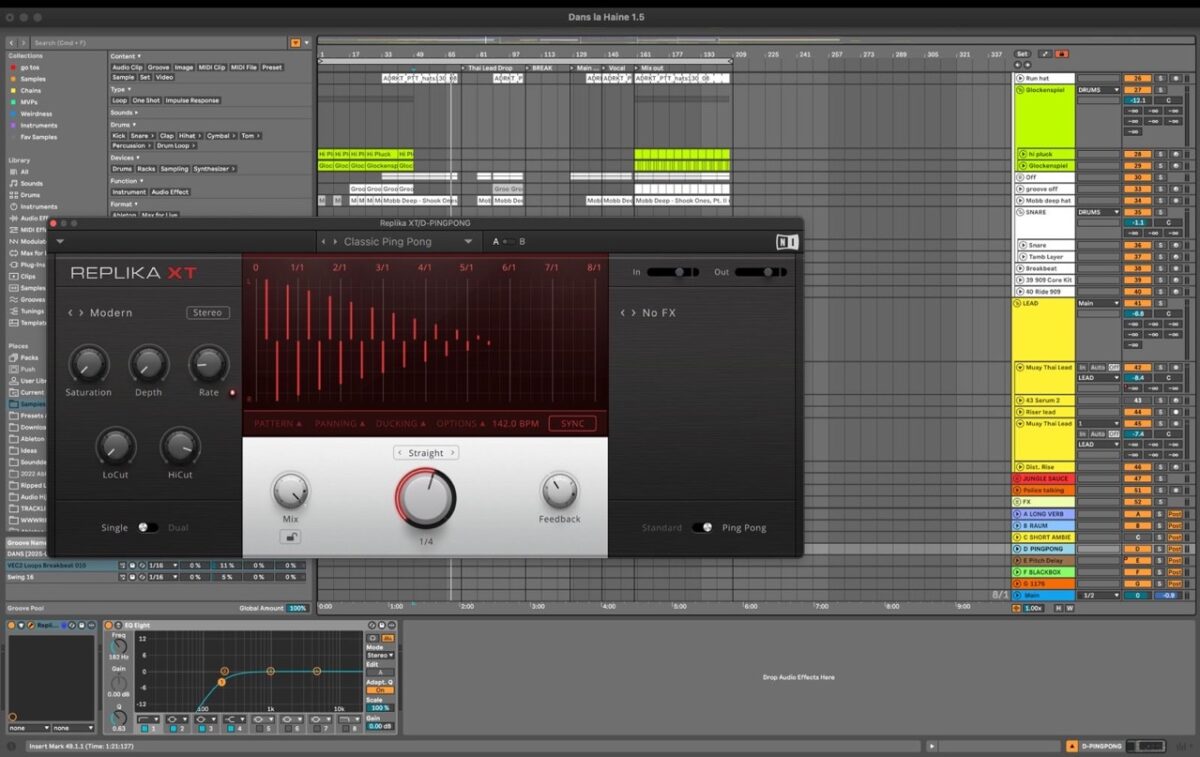Go to previous preset before Classic Ping Pong
The image size is (1200, 757).
pos(323,241)
